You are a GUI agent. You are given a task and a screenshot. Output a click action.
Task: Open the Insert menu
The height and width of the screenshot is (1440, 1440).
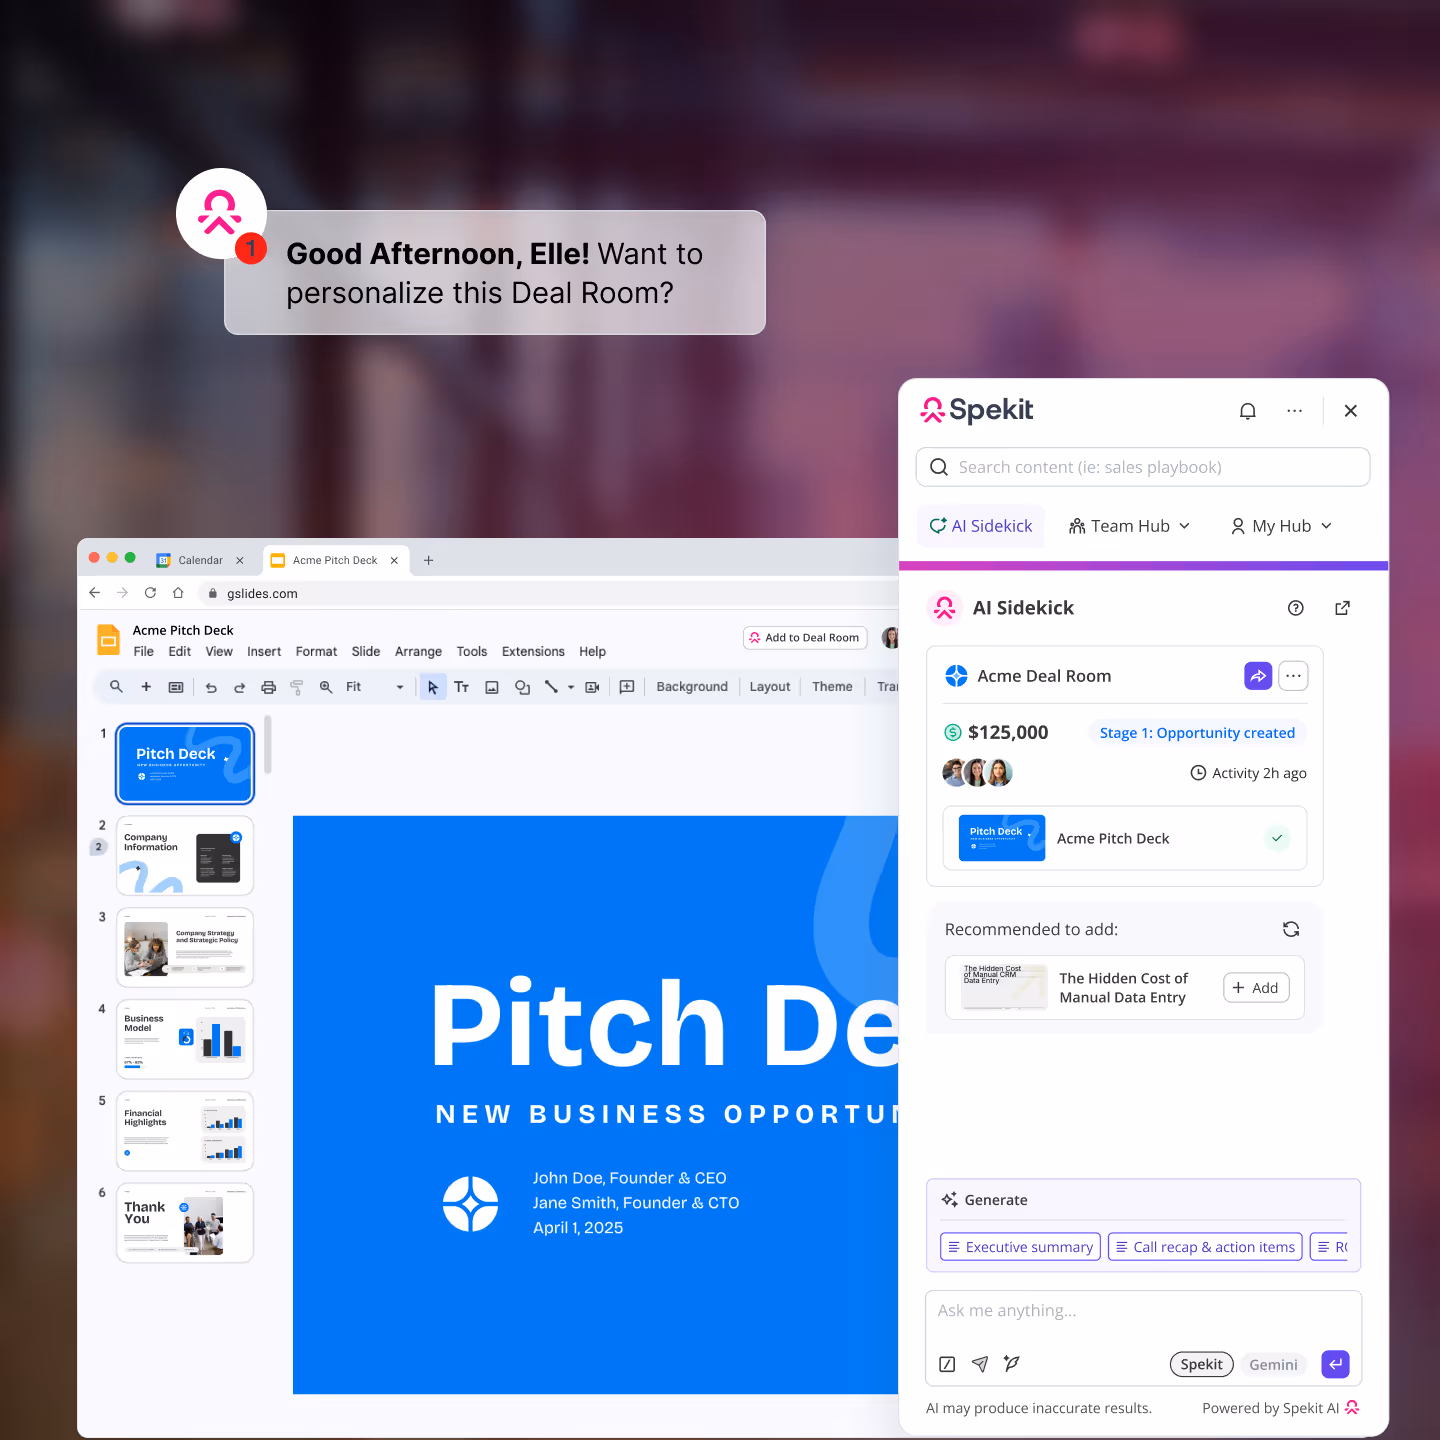coord(264,651)
